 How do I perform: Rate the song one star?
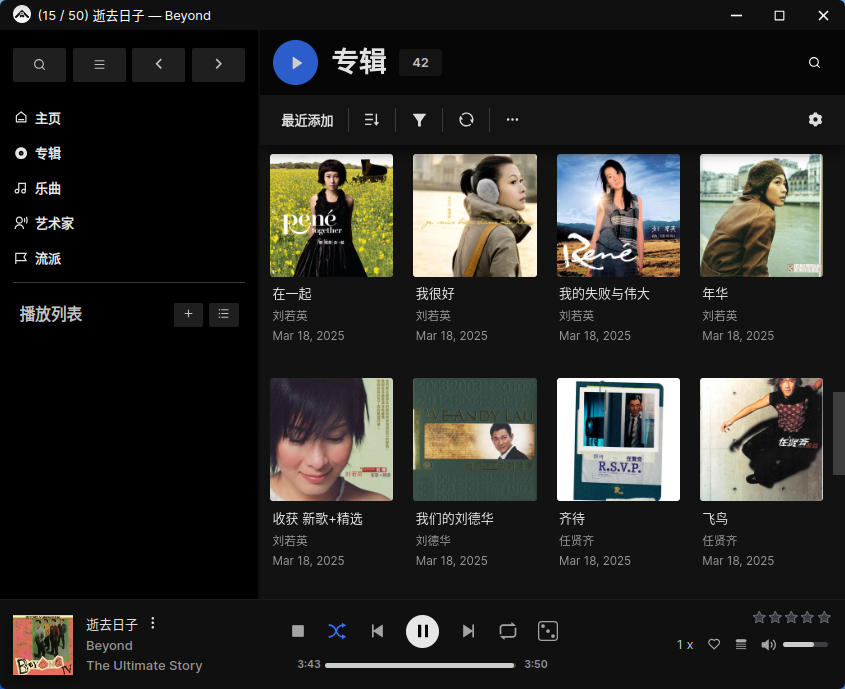[x=759, y=617]
